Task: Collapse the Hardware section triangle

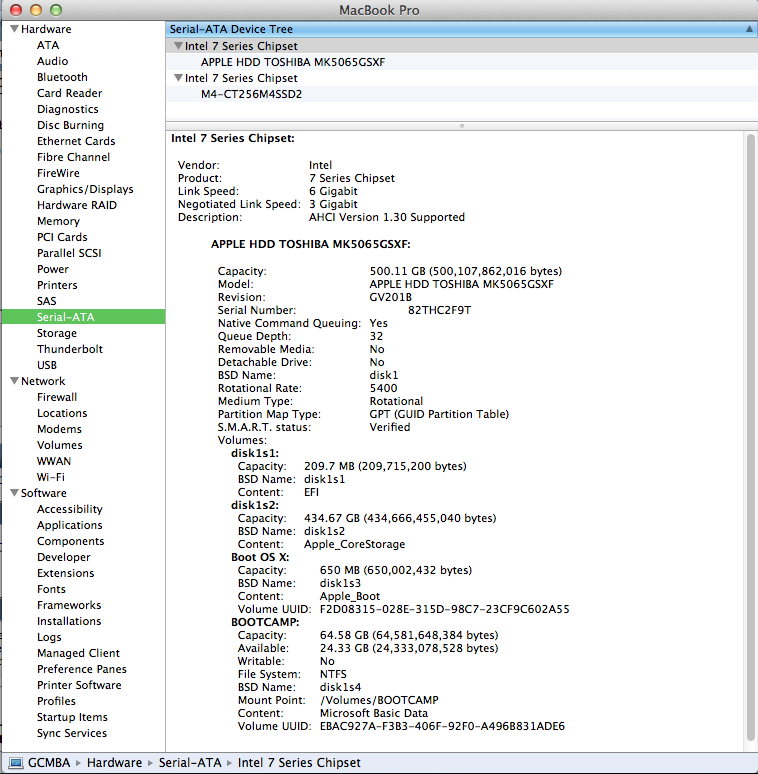Action: pyautogui.click(x=14, y=29)
